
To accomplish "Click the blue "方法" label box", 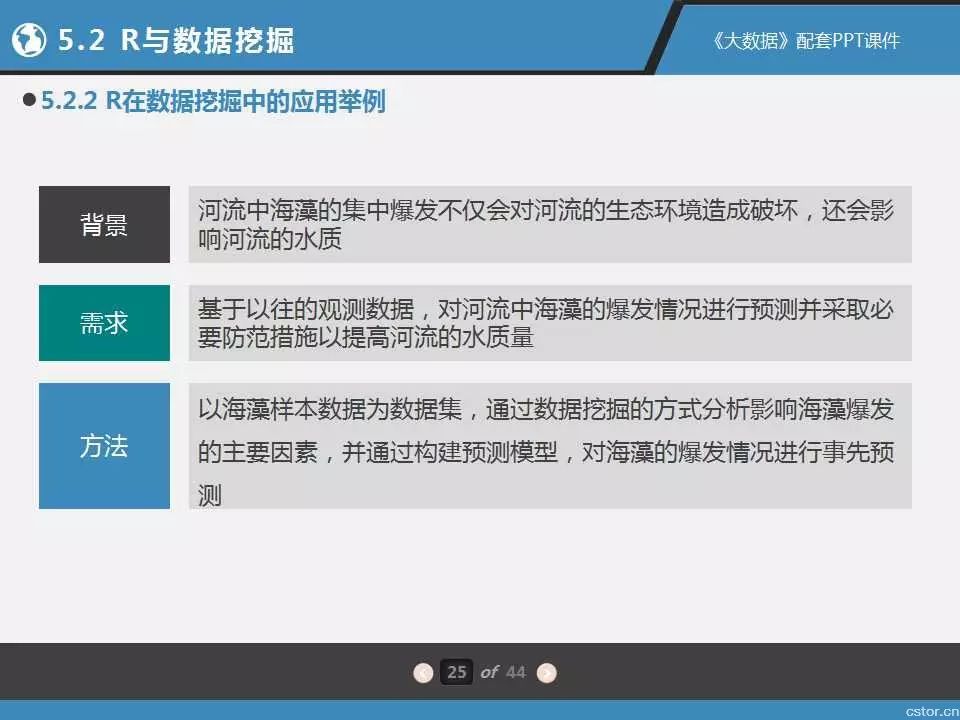I will tap(104, 446).
